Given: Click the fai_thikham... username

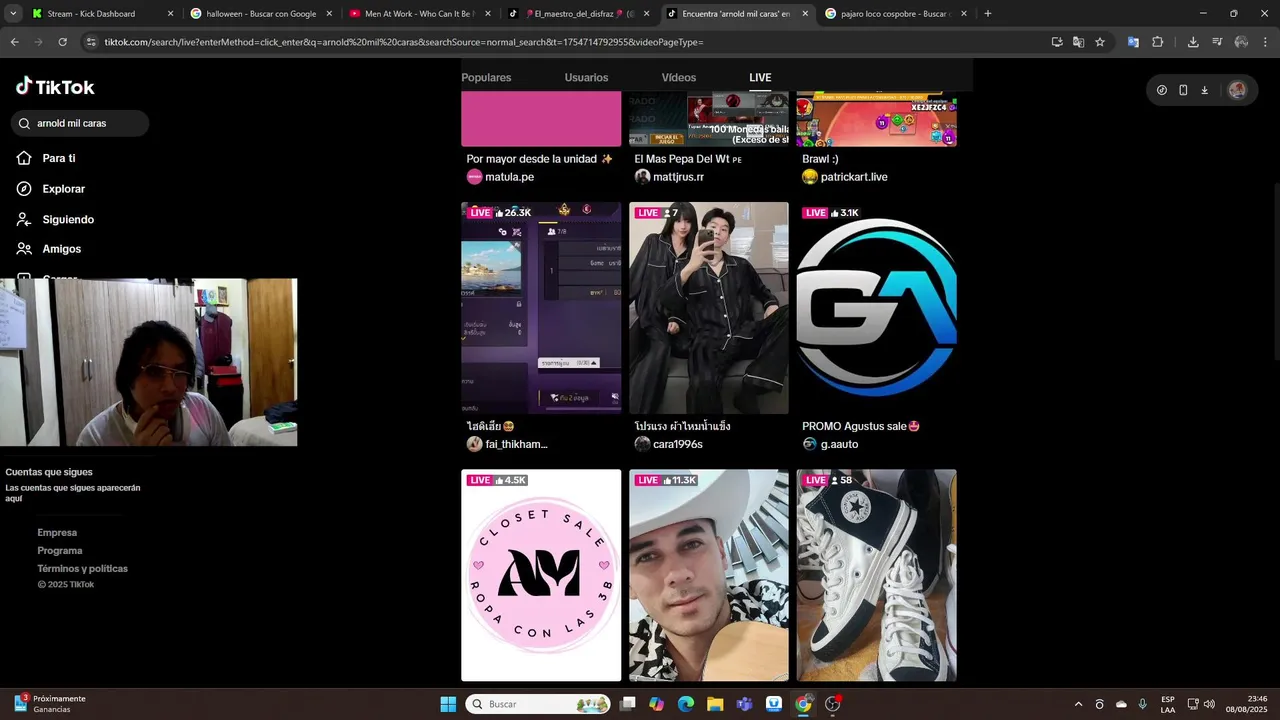Looking at the screenshot, I should pos(516,444).
